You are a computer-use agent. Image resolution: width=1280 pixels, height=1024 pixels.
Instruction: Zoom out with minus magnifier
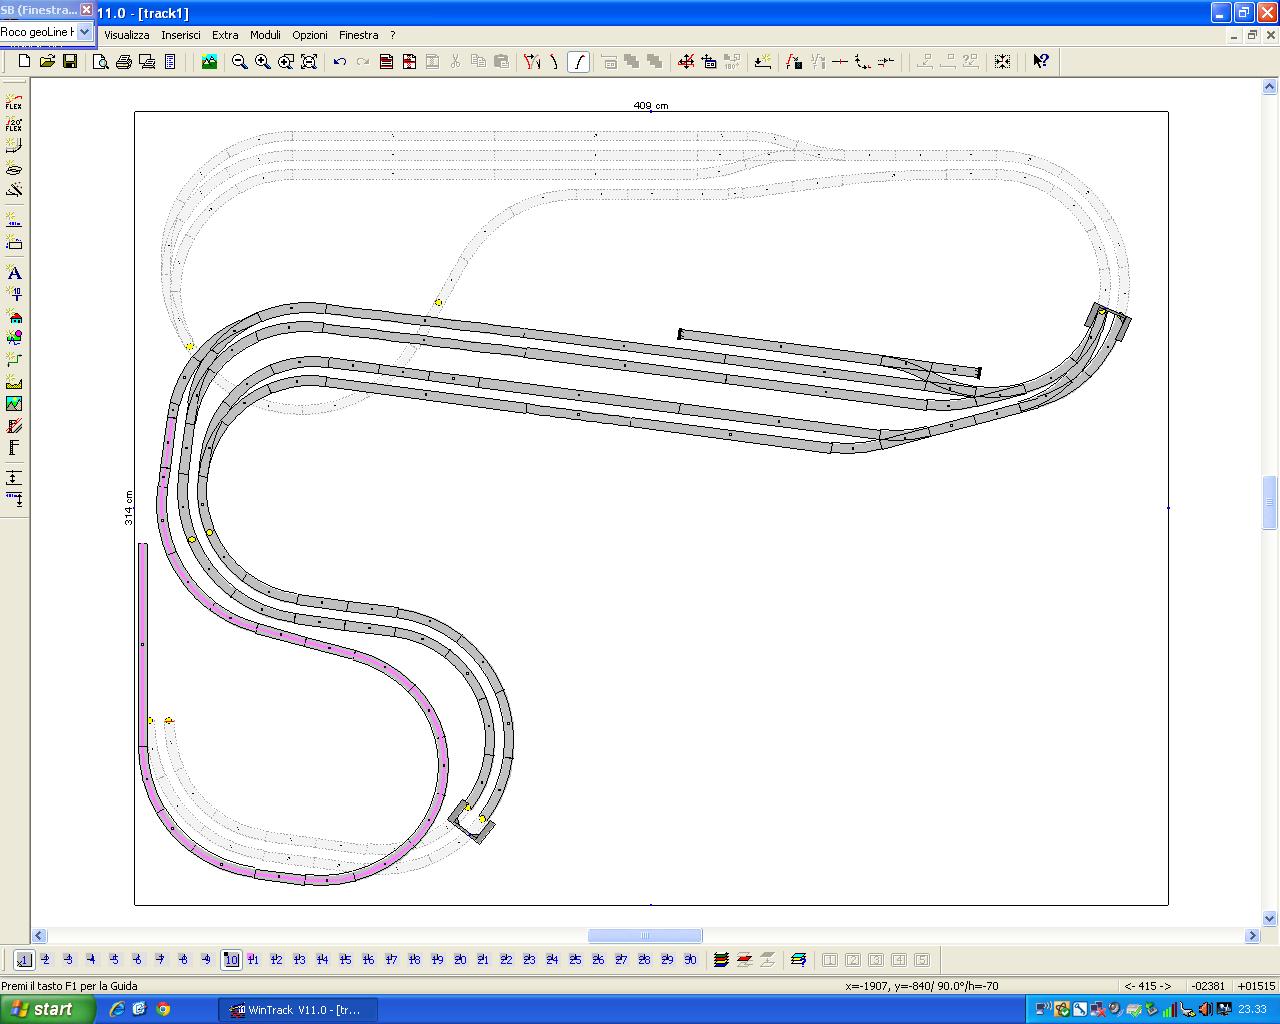240,61
